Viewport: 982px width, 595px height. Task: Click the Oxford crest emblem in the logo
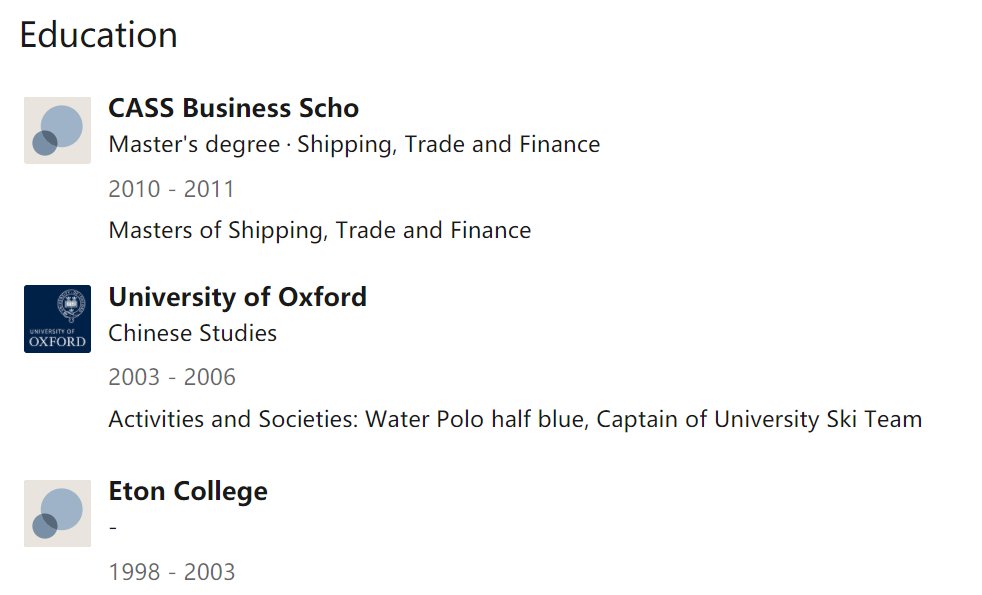click(71, 305)
